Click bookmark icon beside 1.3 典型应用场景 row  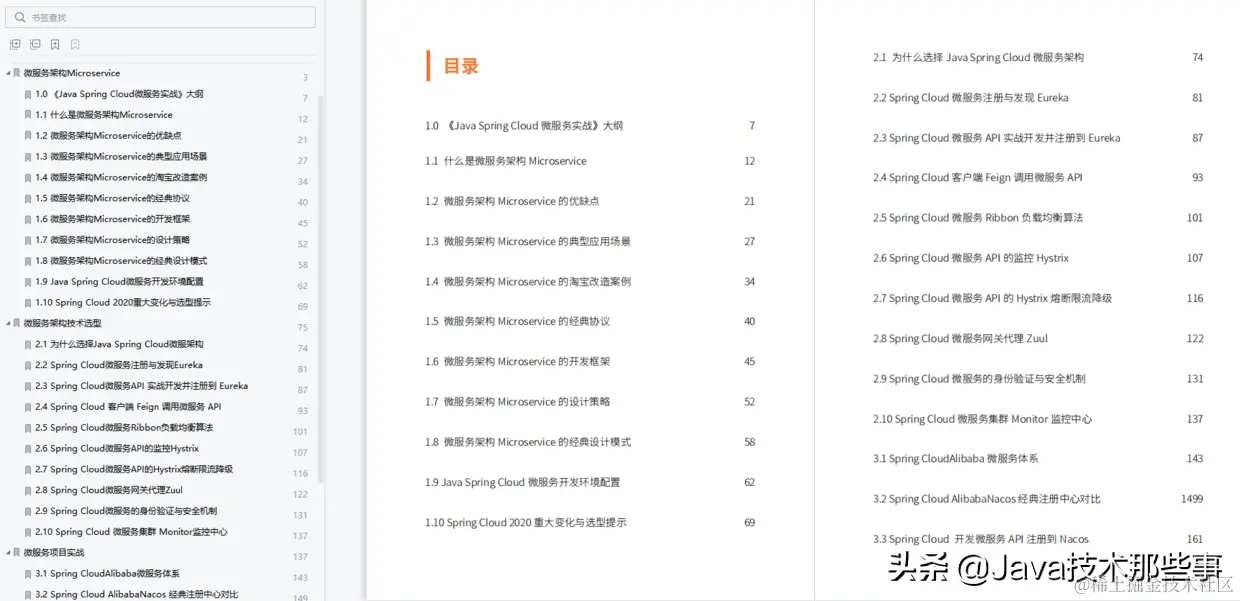(28, 157)
